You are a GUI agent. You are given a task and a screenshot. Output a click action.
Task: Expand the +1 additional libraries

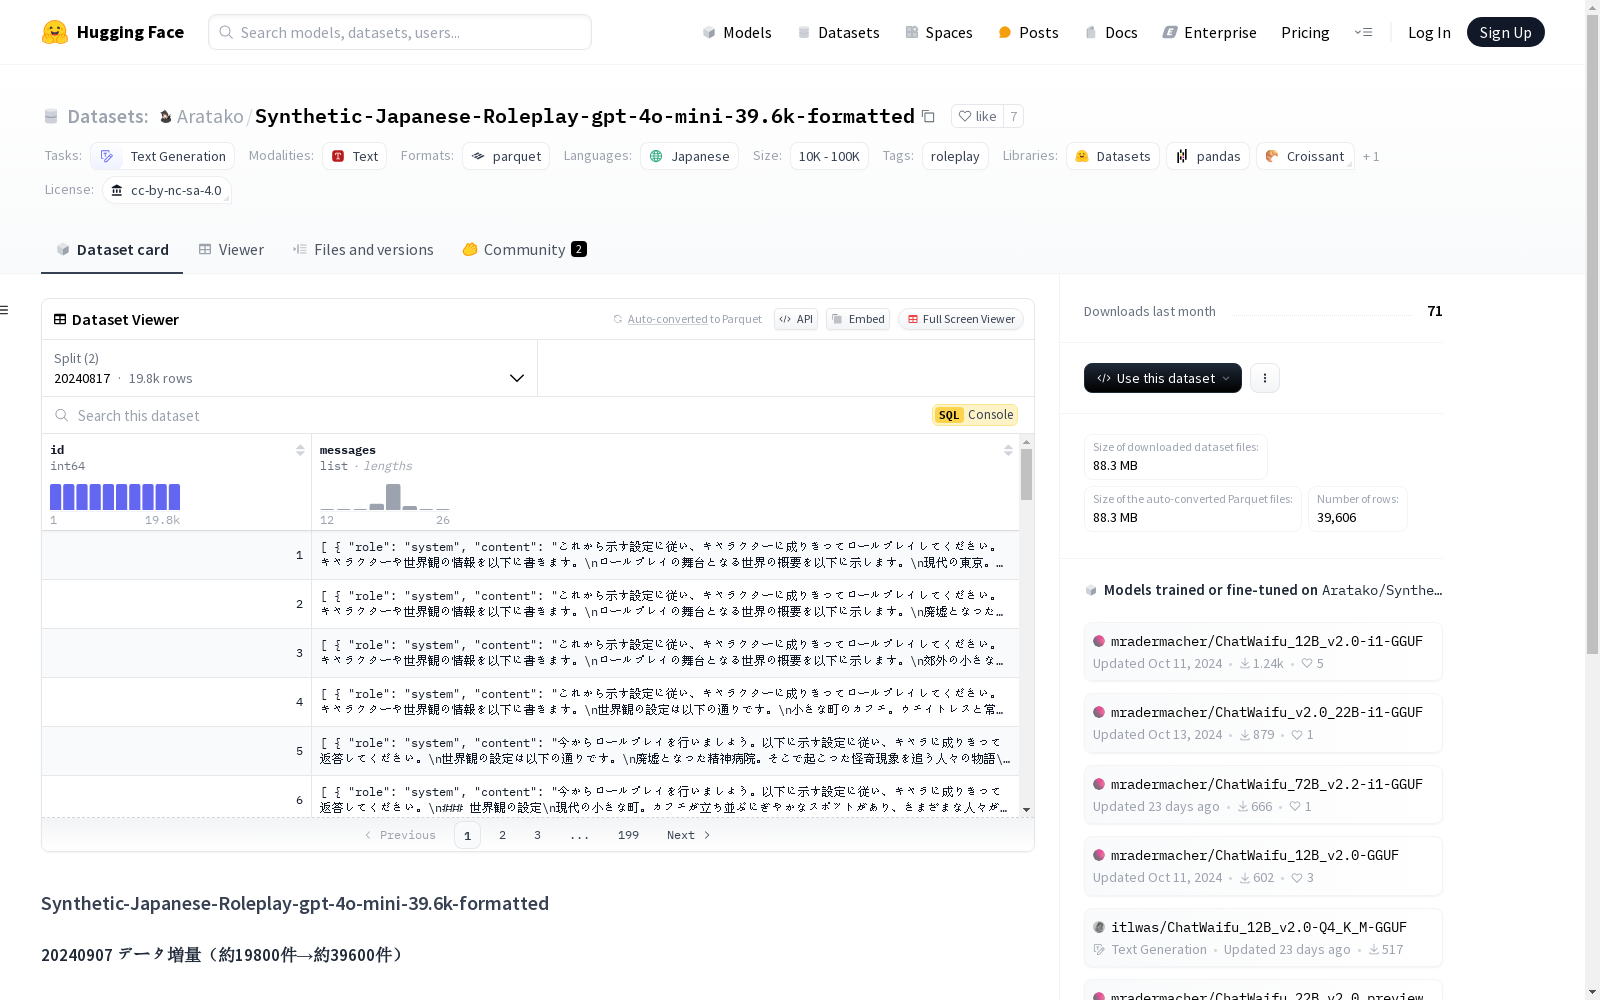(1371, 157)
